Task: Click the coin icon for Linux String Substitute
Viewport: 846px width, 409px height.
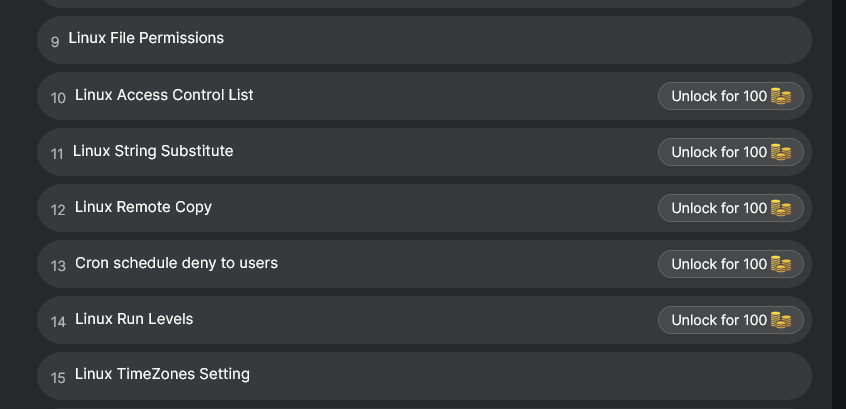Action: (781, 152)
